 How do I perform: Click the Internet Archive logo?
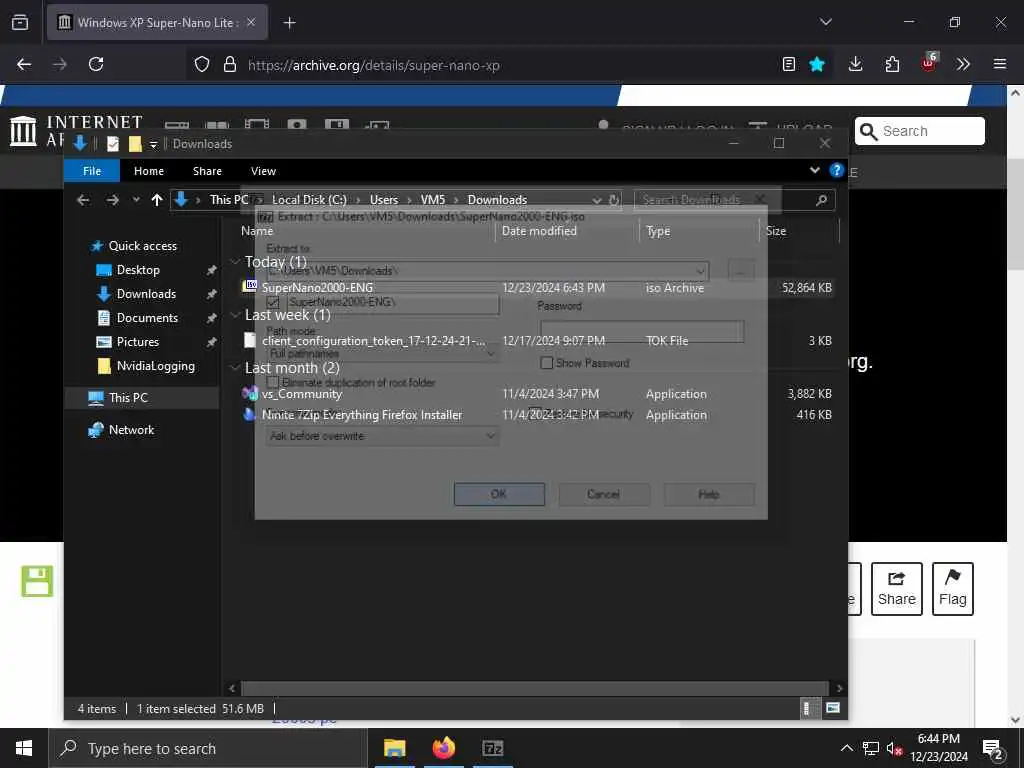click(24, 131)
